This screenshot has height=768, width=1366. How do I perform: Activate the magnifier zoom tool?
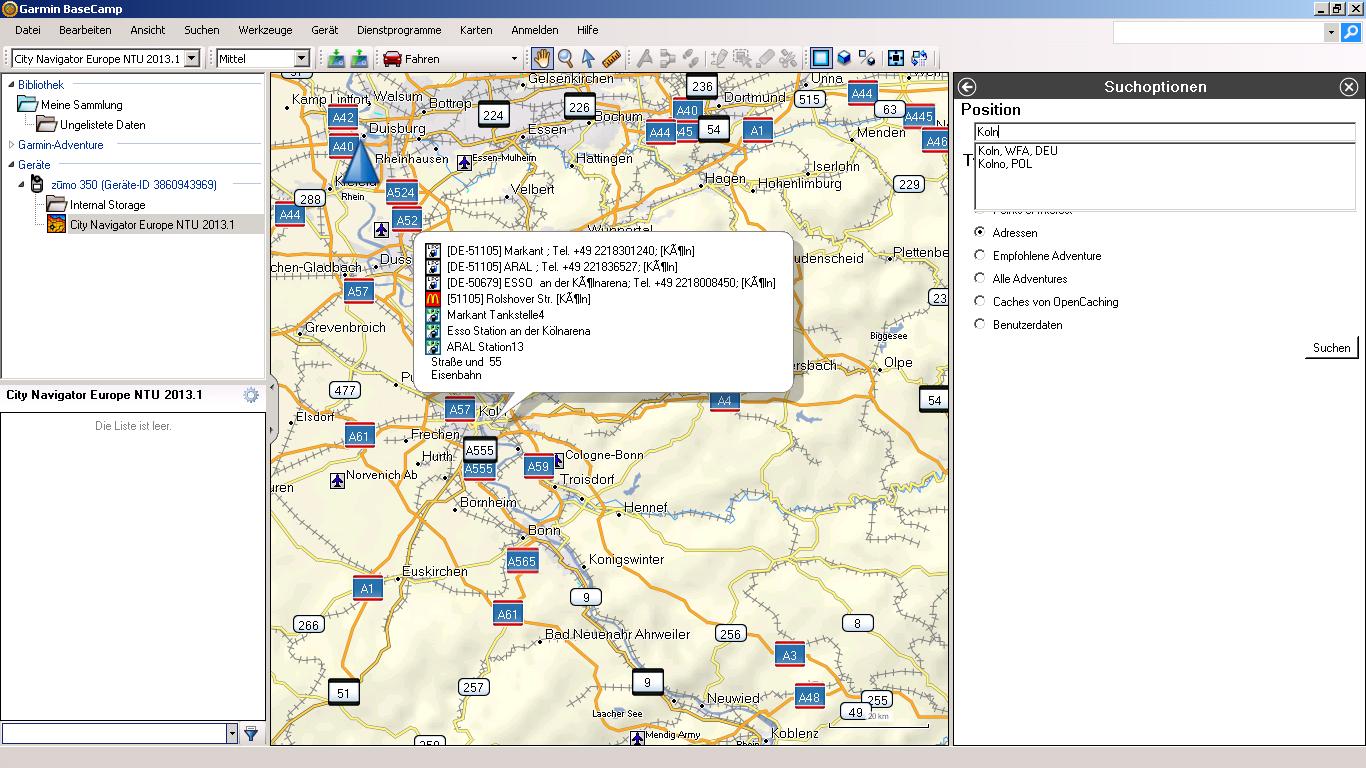click(x=565, y=59)
